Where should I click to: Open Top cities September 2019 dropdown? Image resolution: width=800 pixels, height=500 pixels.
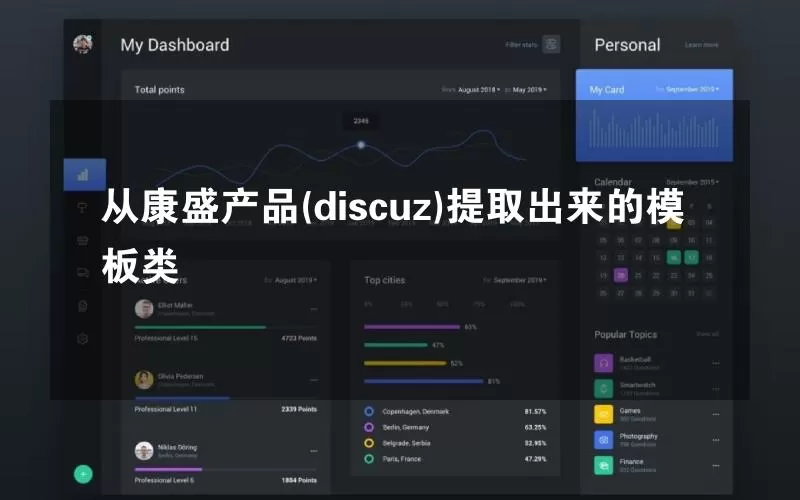[520, 280]
